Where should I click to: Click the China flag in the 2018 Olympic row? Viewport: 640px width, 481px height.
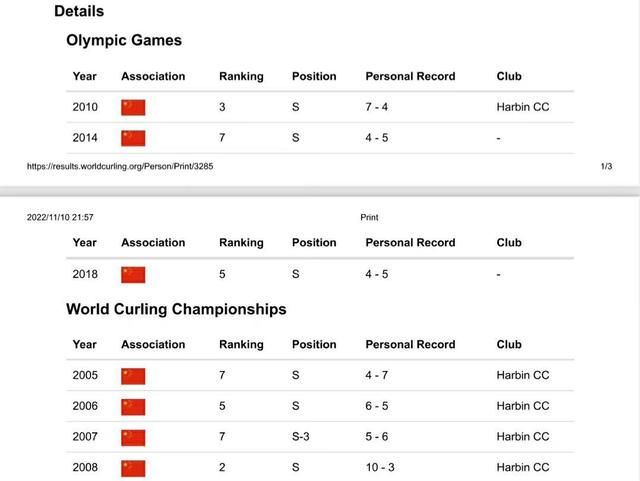click(133, 274)
